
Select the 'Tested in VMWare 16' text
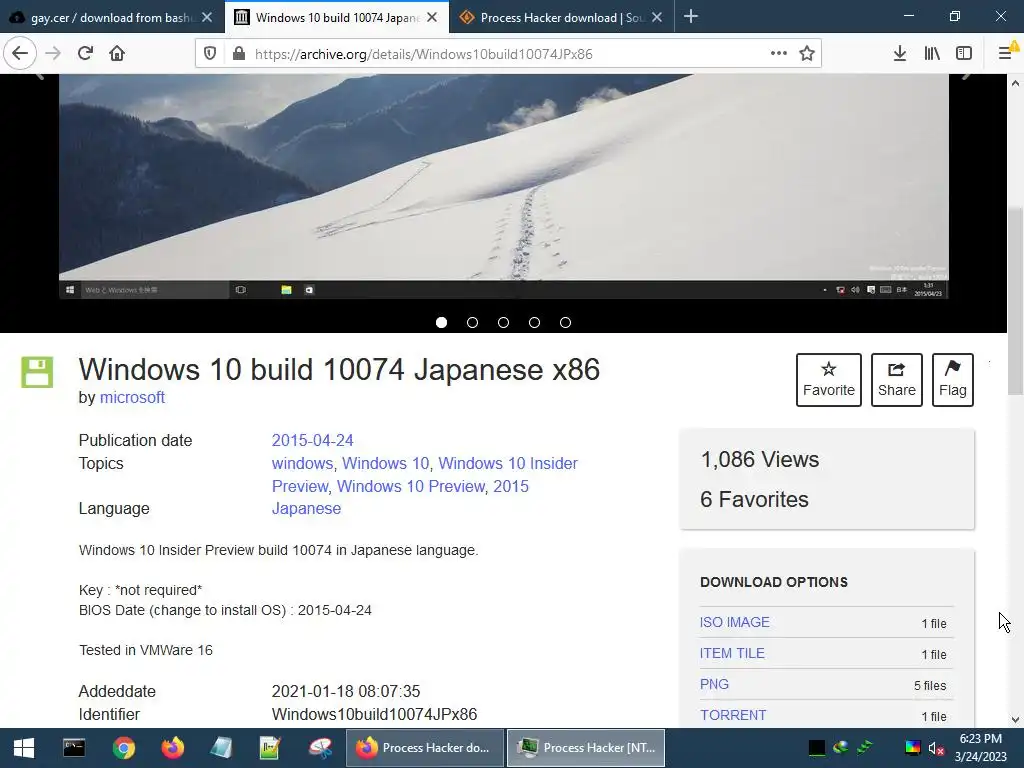146,650
